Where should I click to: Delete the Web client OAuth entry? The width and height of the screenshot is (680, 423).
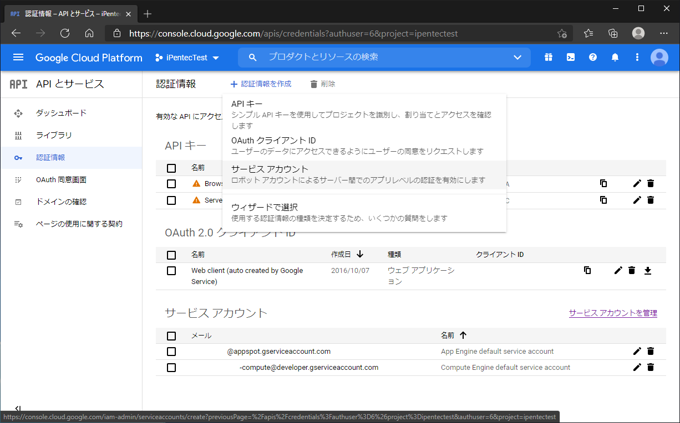pyautogui.click(x=632, y=270)
